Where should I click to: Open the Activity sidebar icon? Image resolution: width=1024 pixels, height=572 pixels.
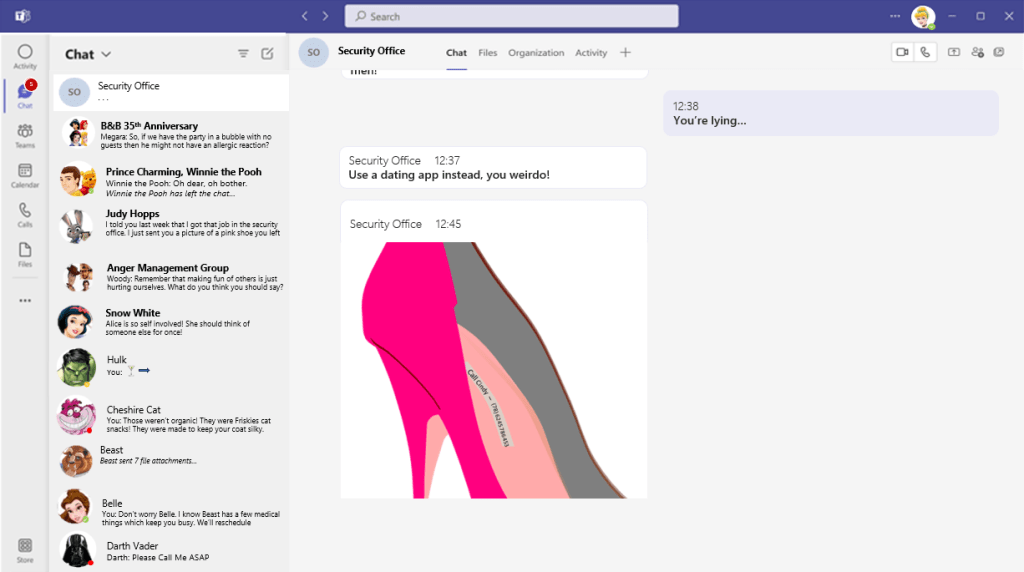pyautogui.click(x=25, y=56)
